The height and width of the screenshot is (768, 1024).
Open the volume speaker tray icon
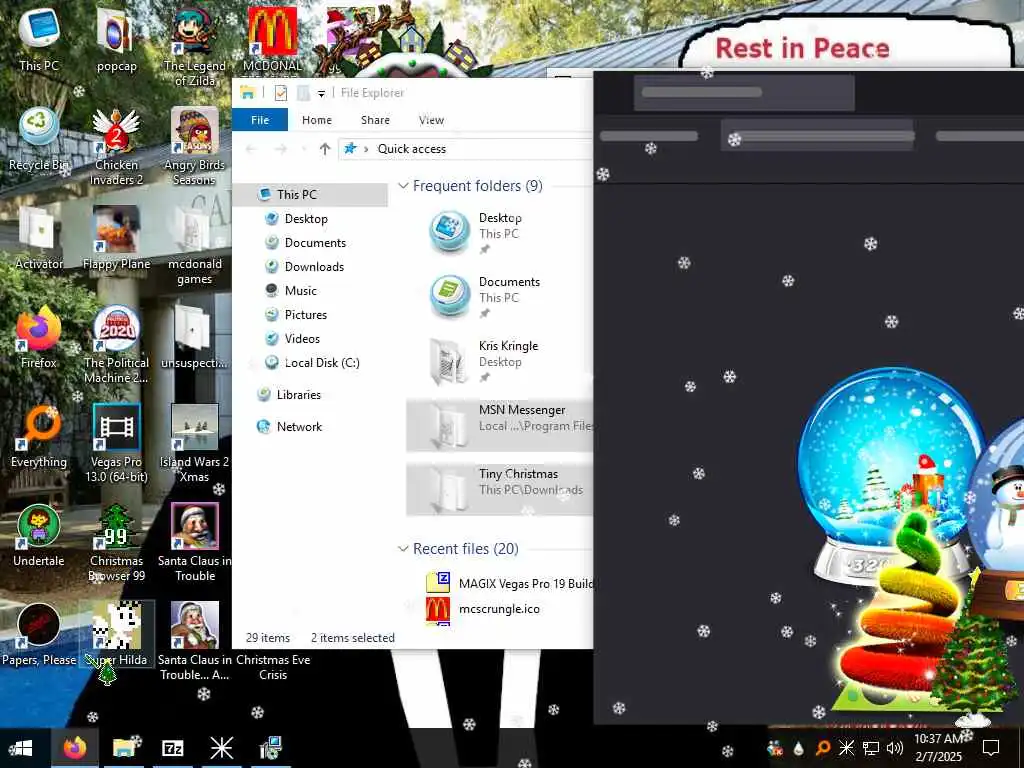click(x=895, y=747)
